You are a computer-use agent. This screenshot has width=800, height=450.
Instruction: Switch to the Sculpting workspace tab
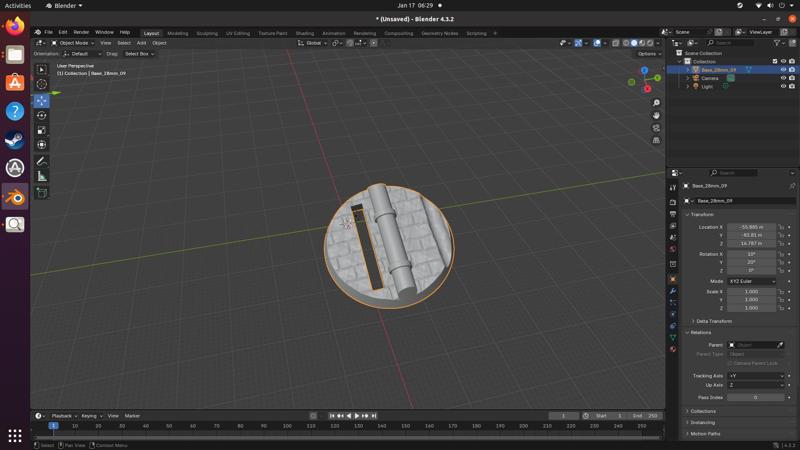[207, 33]
